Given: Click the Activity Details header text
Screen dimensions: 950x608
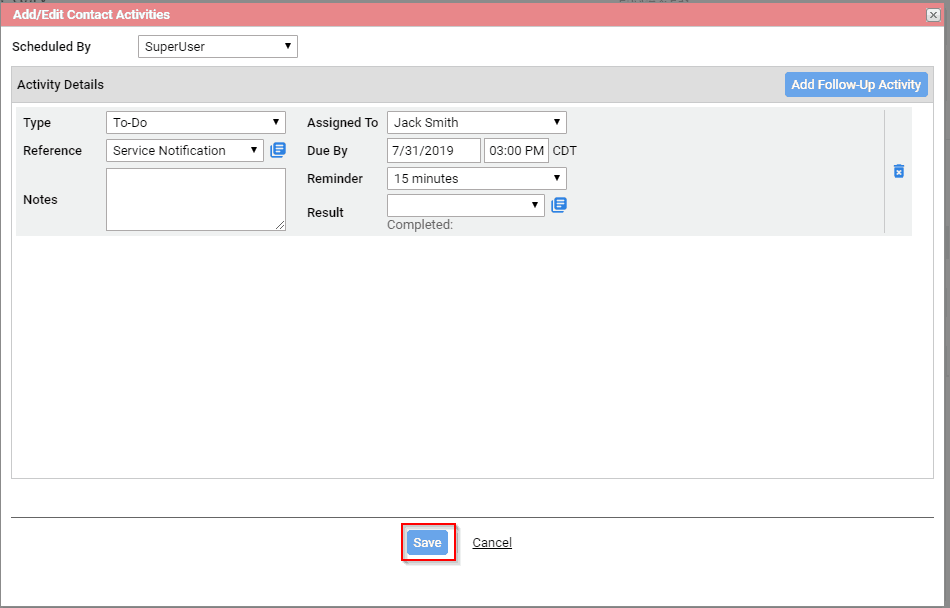Looking at the screenshot, I should (61, 85).
